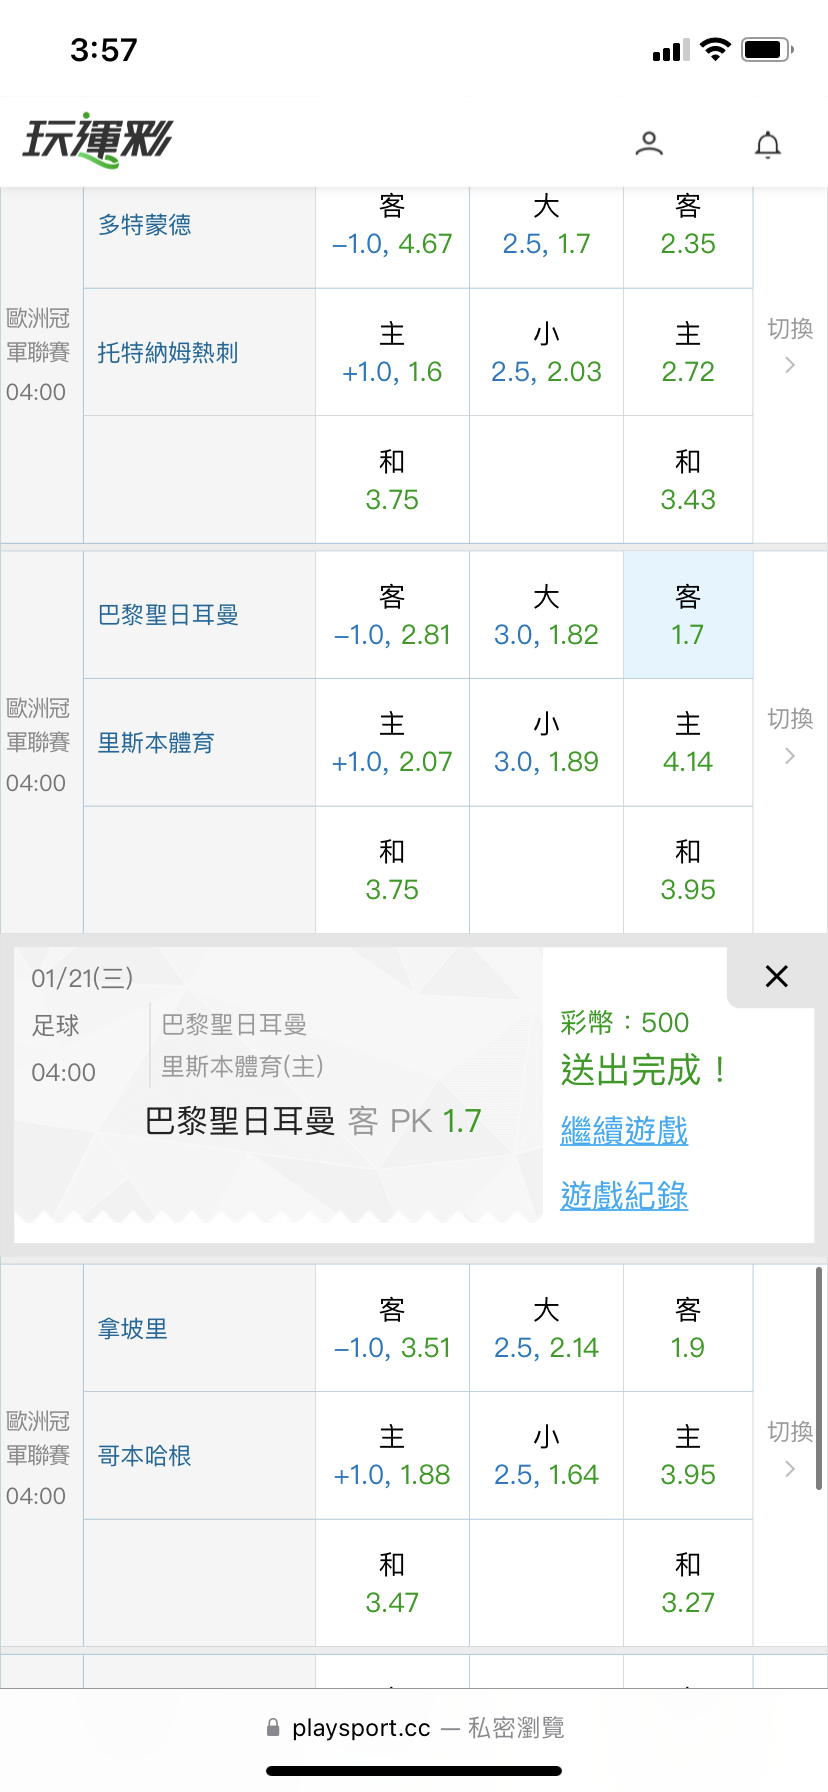Select 大 3.0, 1.82 over option
828x1792 pixels.
coord(546,615)
